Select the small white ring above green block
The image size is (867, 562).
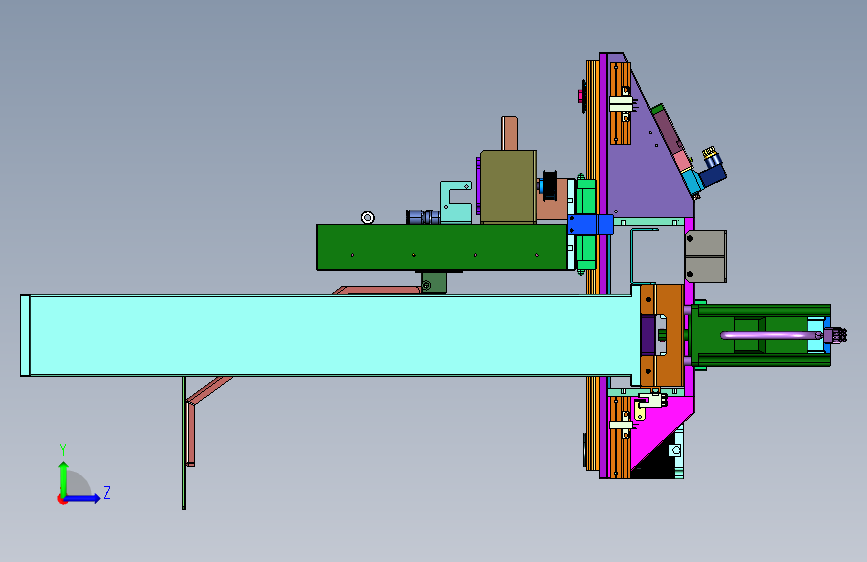pos(368,217)
